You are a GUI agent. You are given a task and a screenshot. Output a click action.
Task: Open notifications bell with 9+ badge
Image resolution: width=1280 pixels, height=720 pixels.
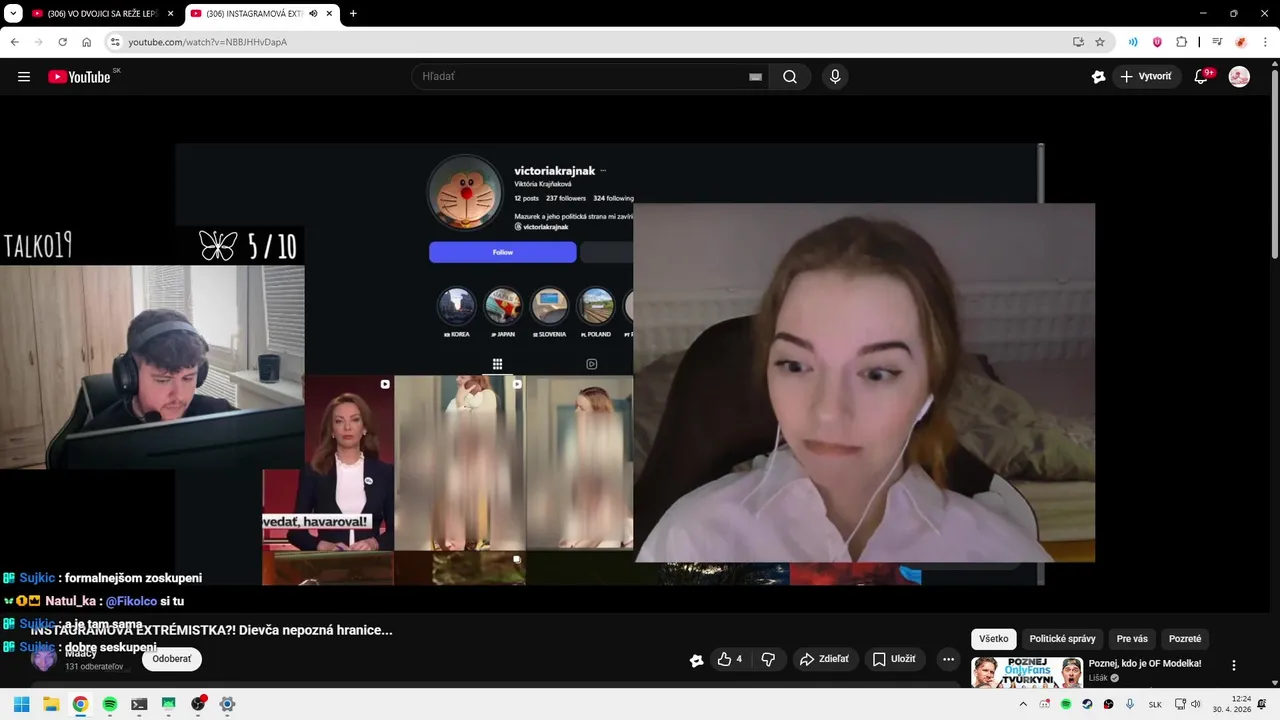[1202, 77]
